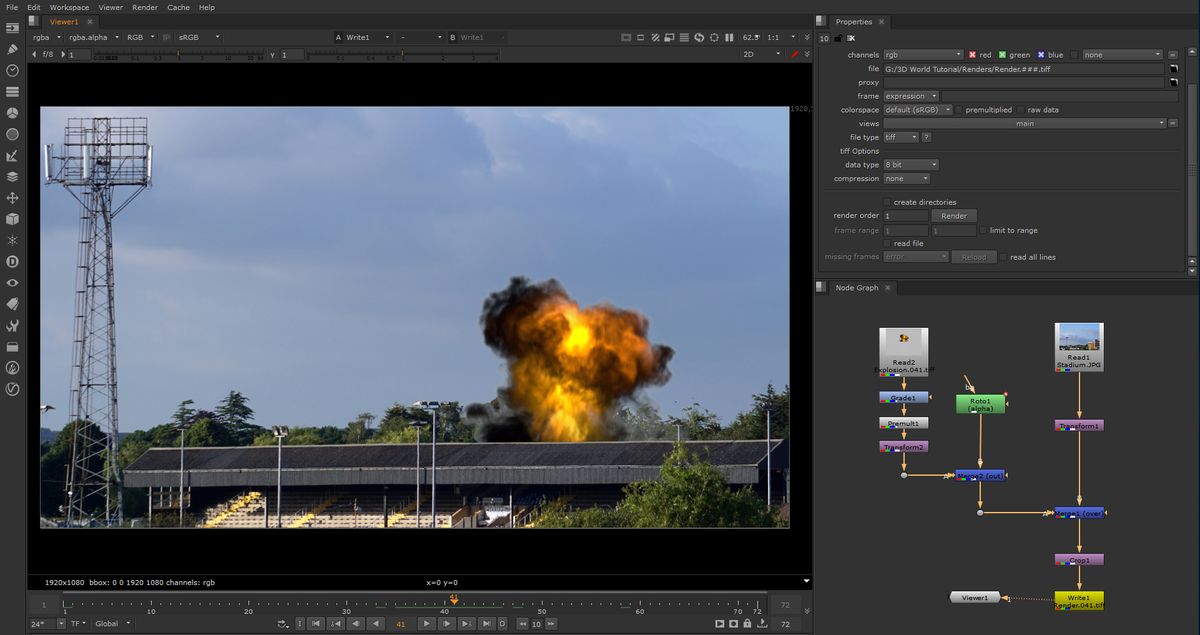Open the 3D nodes cube icon
This screenshot has width=1200, height=635.
click(12, 218)
